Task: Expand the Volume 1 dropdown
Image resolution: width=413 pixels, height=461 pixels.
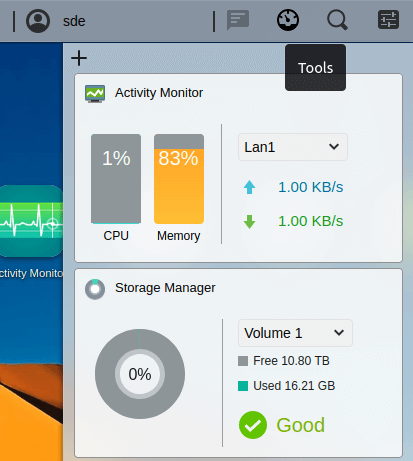Action: point(295,333)
